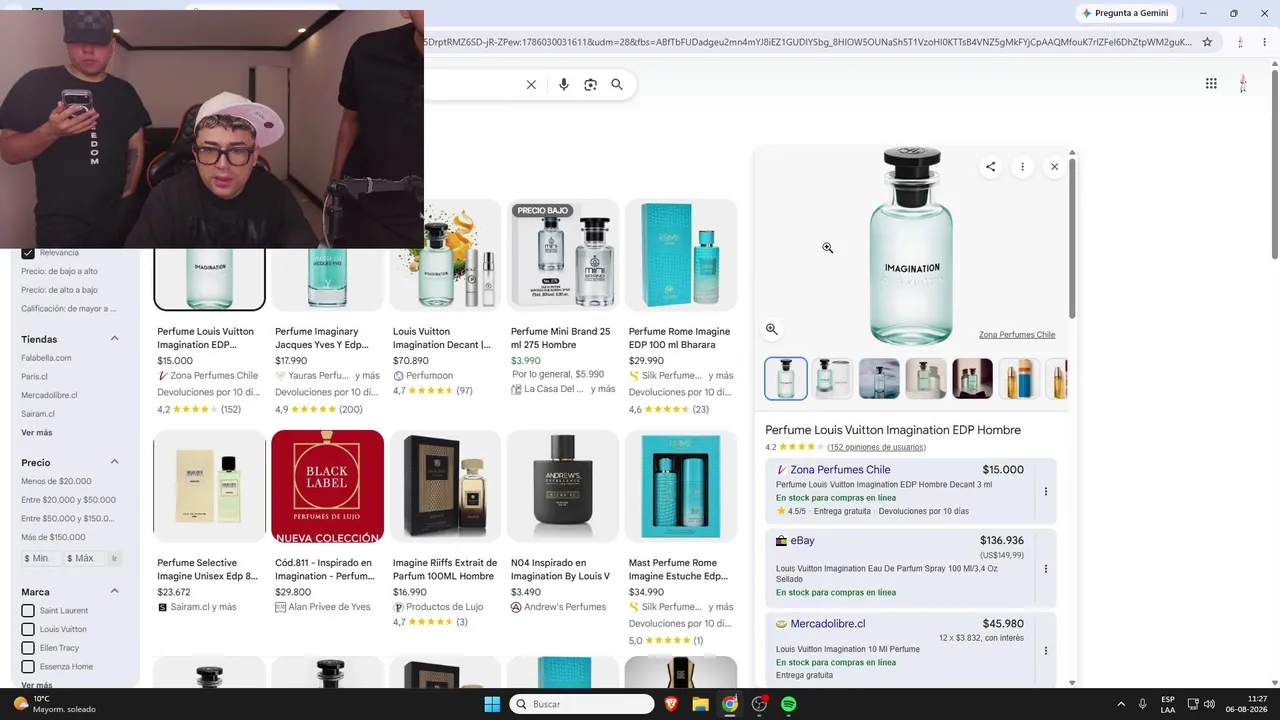Click the Máx. price input field
The height and width of the screenshot is (720, 1280).
point(84,558)
